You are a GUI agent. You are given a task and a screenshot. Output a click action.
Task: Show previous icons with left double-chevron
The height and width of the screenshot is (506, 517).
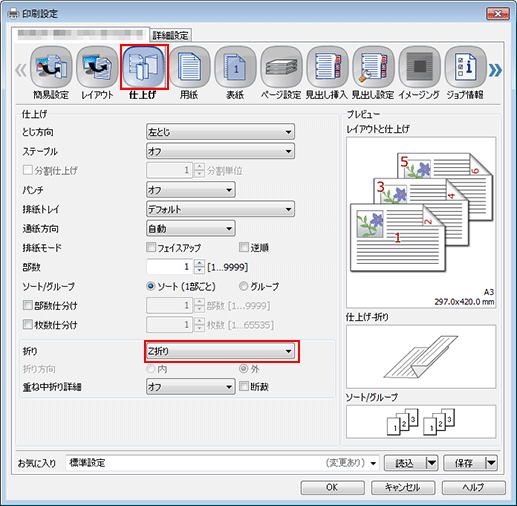click(x=21, y=70)
